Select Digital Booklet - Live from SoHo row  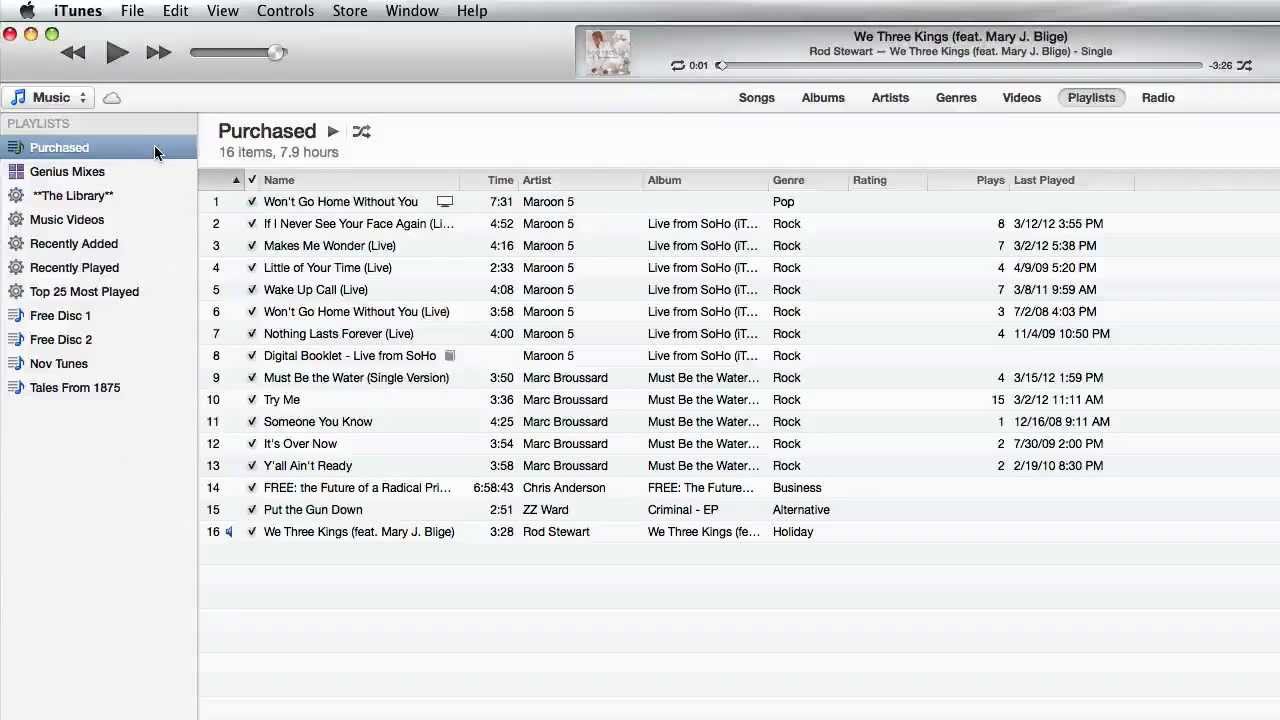pyautogui.click(x=740, y=356)
